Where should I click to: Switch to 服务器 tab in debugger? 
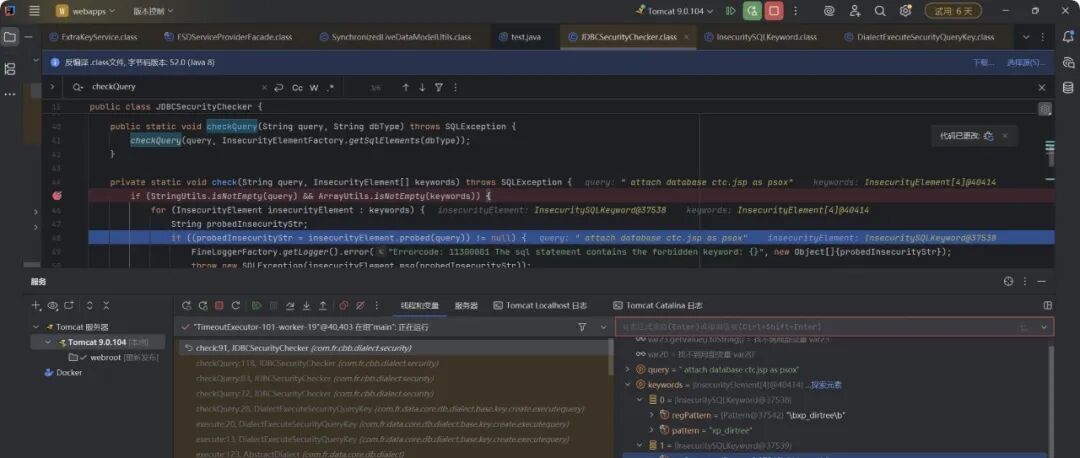[466, 305]
